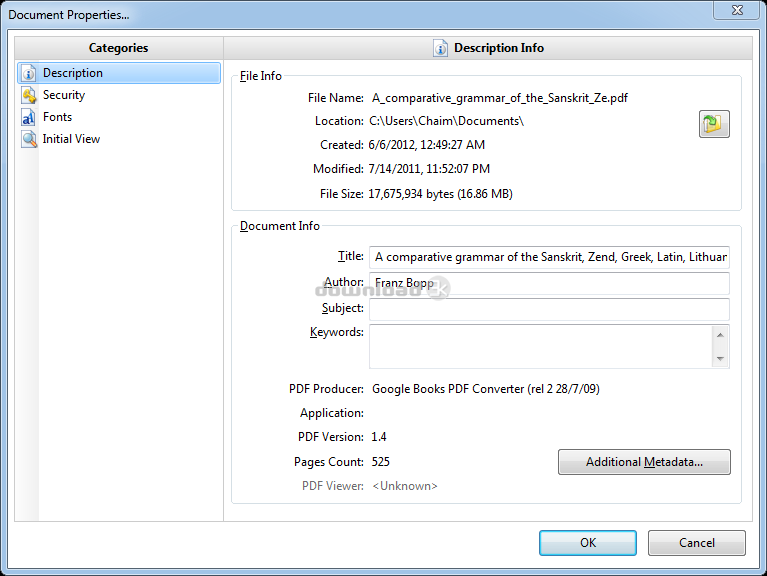
Task: Click the info icon beside Description Info header
Action: (x=440, y=48)
